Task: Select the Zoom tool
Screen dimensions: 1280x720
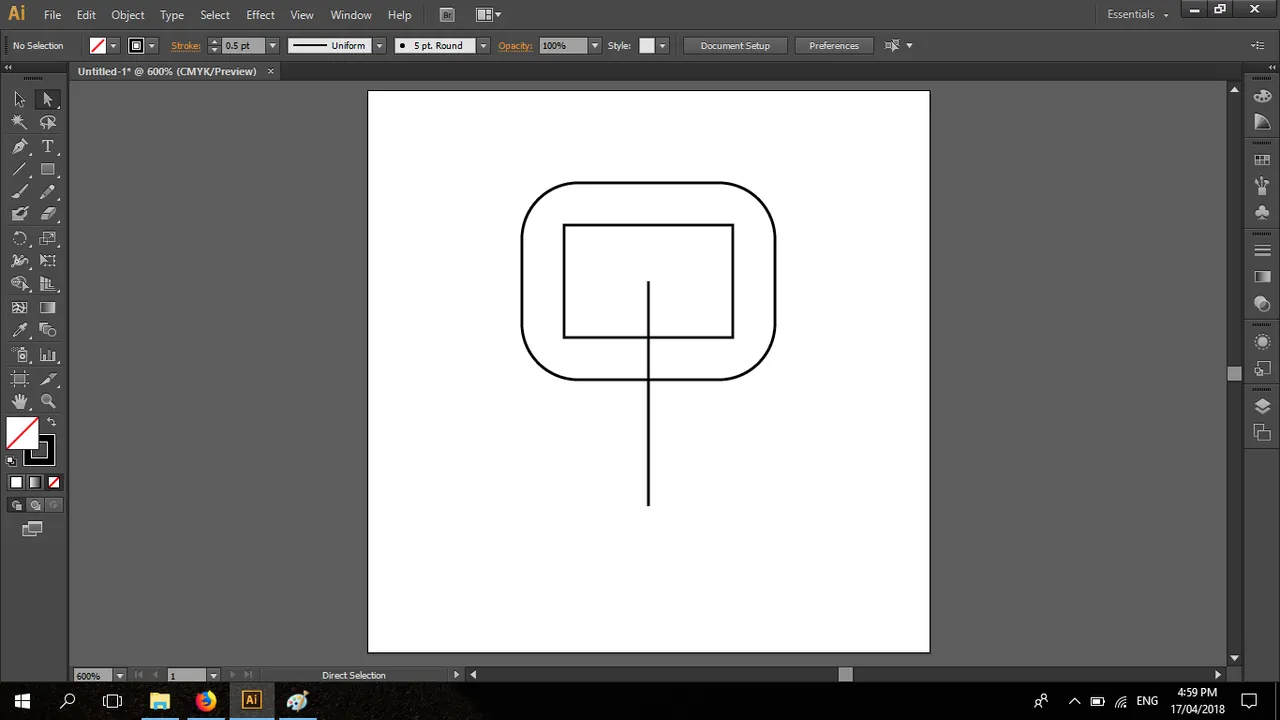Action: coord(47,401)
